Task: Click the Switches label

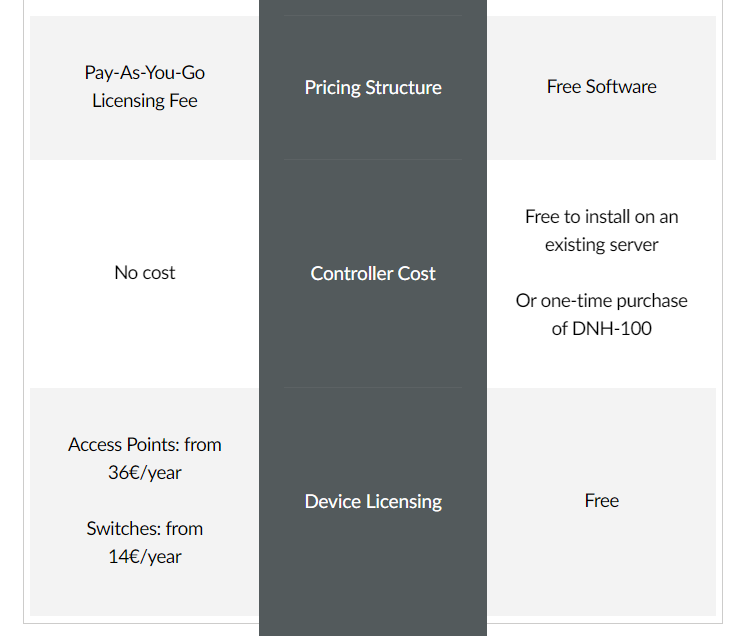Action: click(x=124, y=529)
